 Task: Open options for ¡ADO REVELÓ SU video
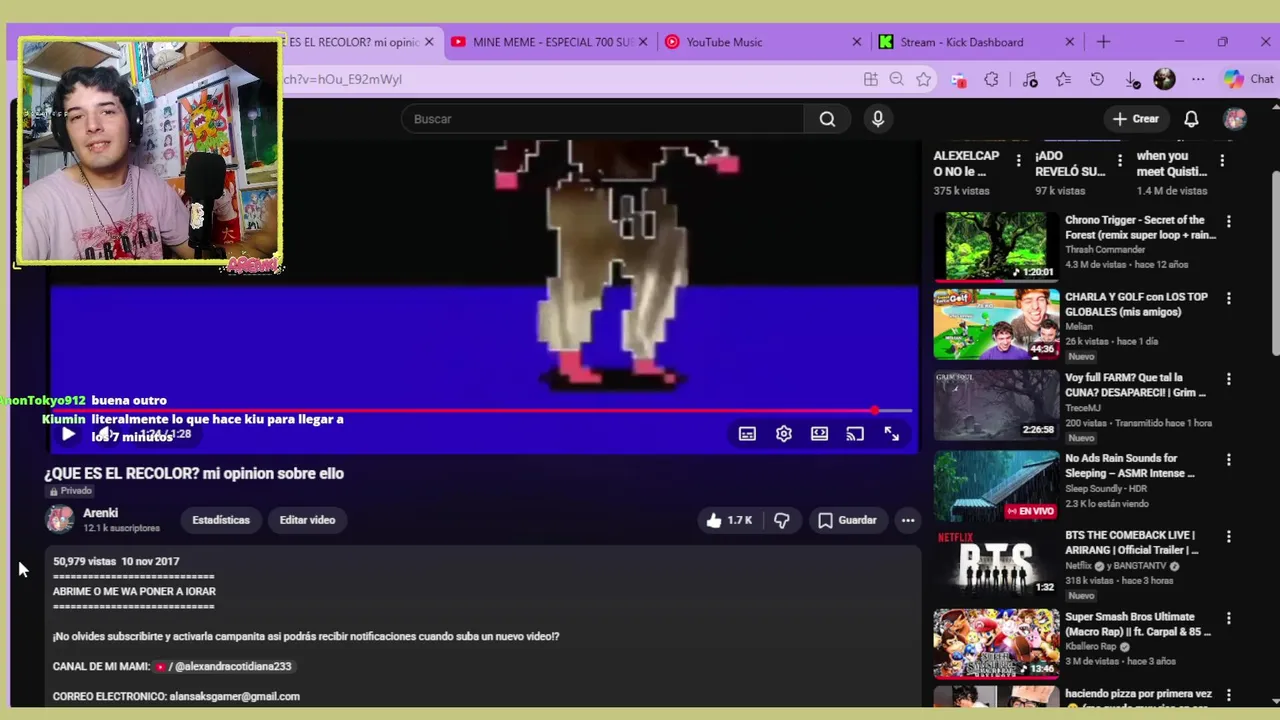1120,161
